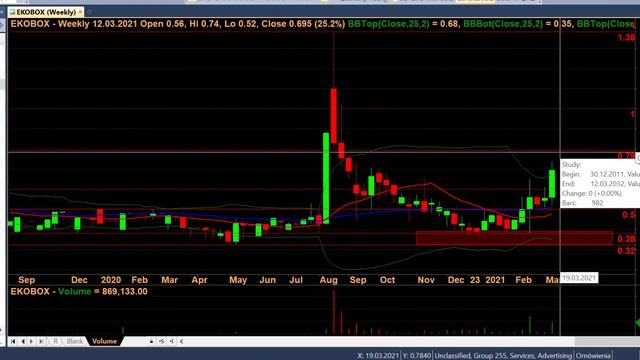Click the latest green candle in March 2021
The height and width of the screenshot is (360, 640).
coord(552,184)
